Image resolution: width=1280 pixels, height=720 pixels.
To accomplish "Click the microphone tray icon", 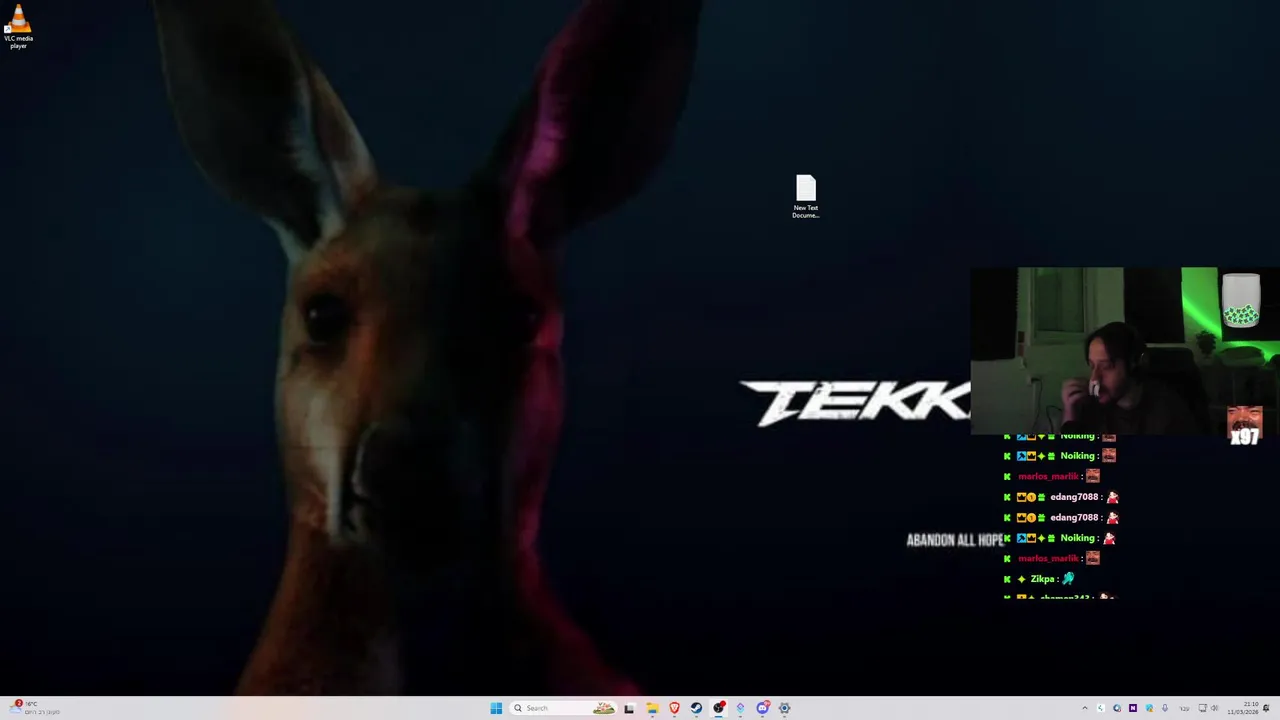I will click(x=1165, y=708).
